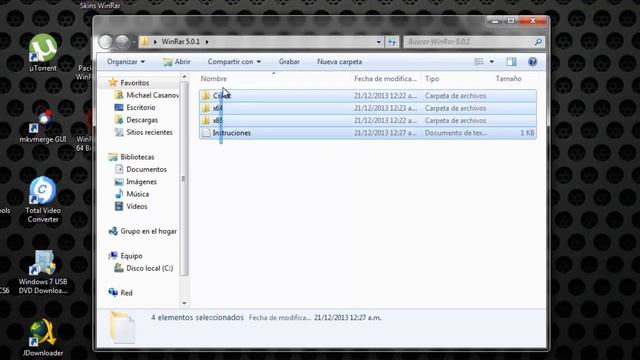Open Imágenes library
This screenshot has height=360, width=640.
[136, 182]
